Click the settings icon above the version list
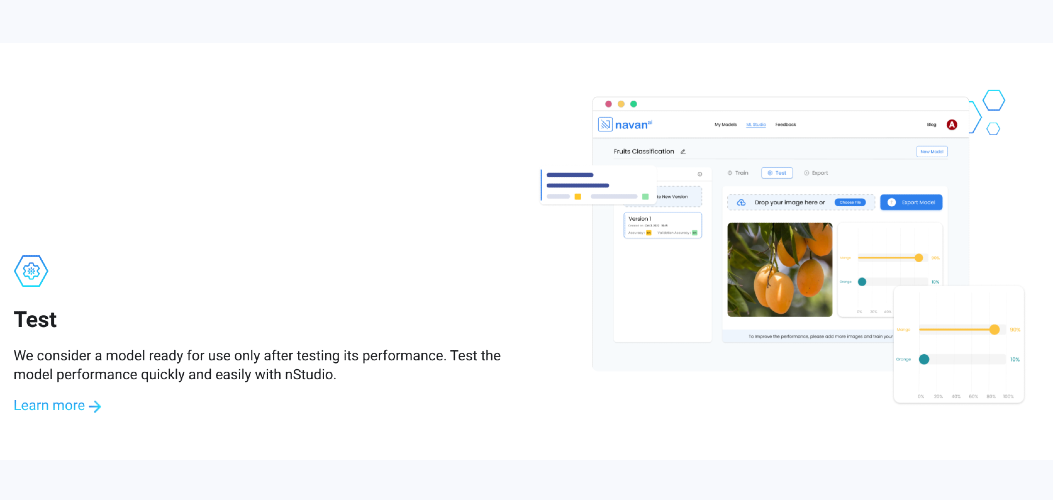The height and width of the screenshot is (500, 1053). click(699, 174)
